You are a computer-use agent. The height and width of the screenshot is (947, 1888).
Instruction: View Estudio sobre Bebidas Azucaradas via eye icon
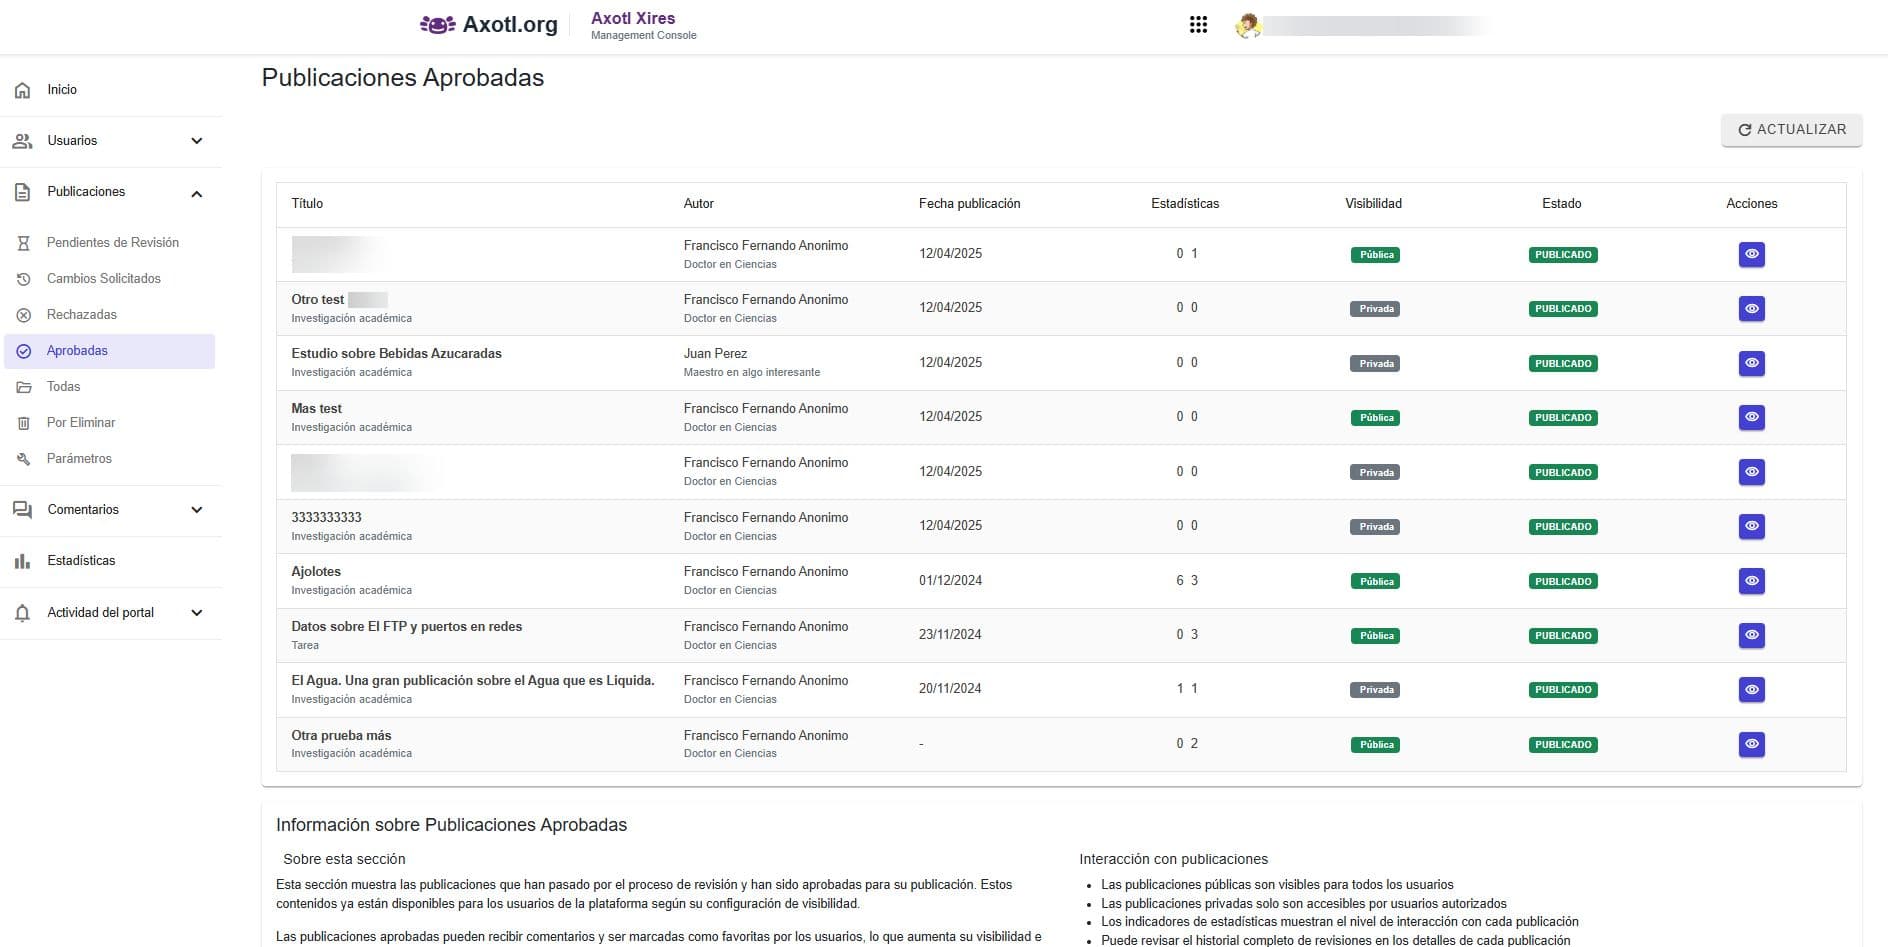1751,363
